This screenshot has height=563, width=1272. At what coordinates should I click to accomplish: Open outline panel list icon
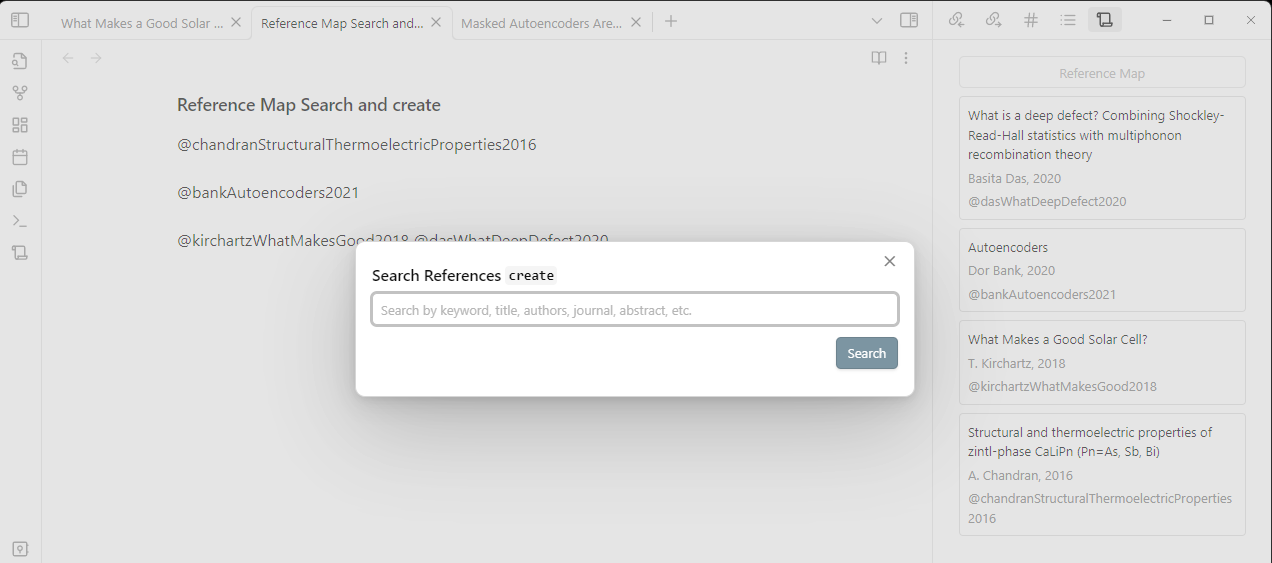[x=1068, y=20]
